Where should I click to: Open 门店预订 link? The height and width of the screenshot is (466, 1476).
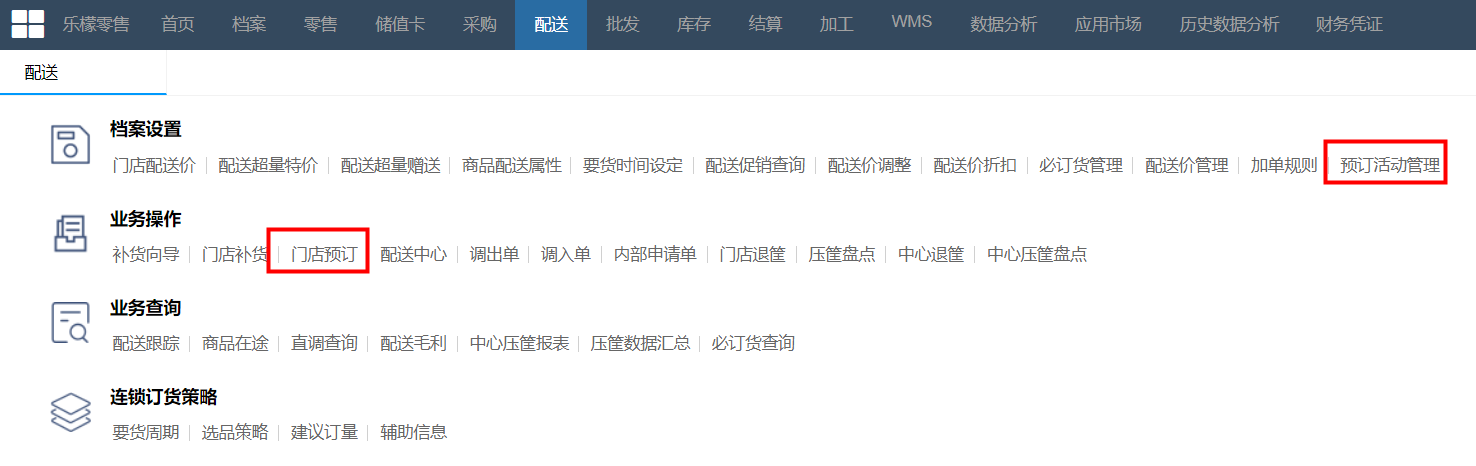pyautogui.click(x=324, y=254)
